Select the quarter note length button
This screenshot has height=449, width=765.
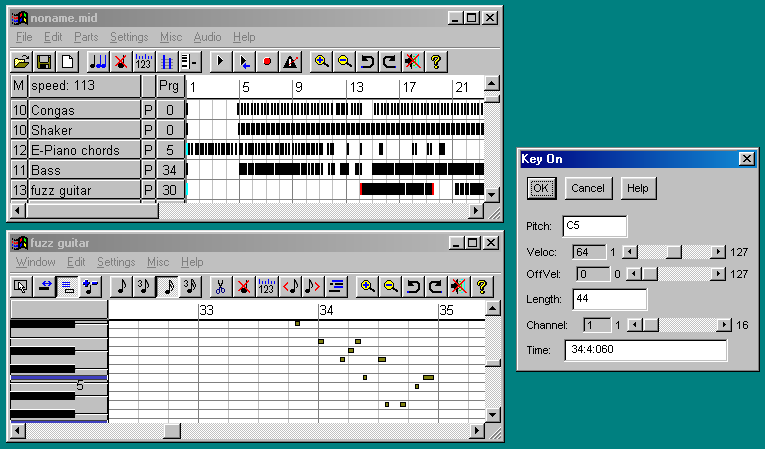122,286
